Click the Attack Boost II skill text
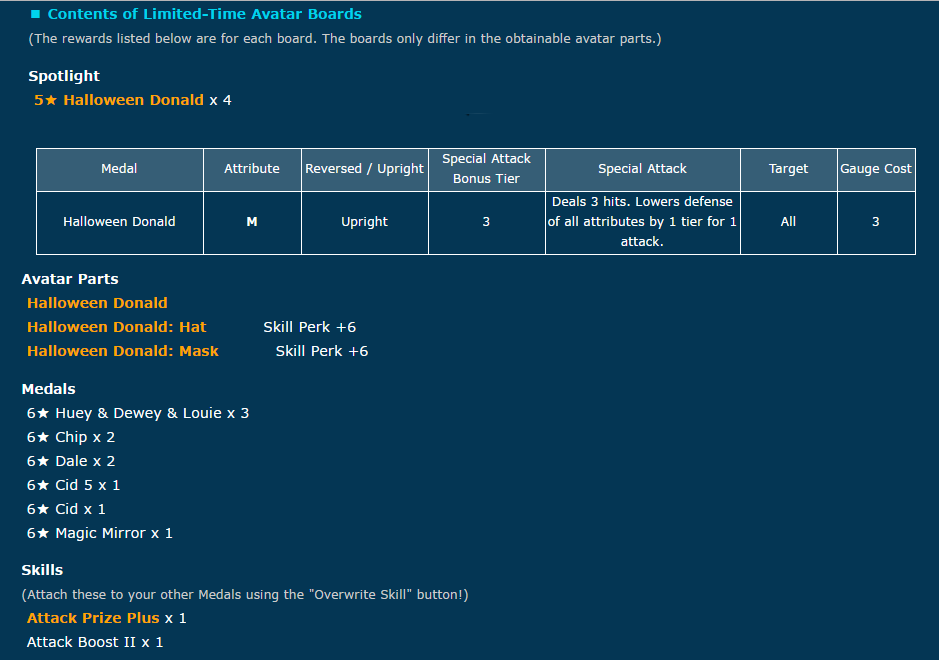 tap(95, 642)
